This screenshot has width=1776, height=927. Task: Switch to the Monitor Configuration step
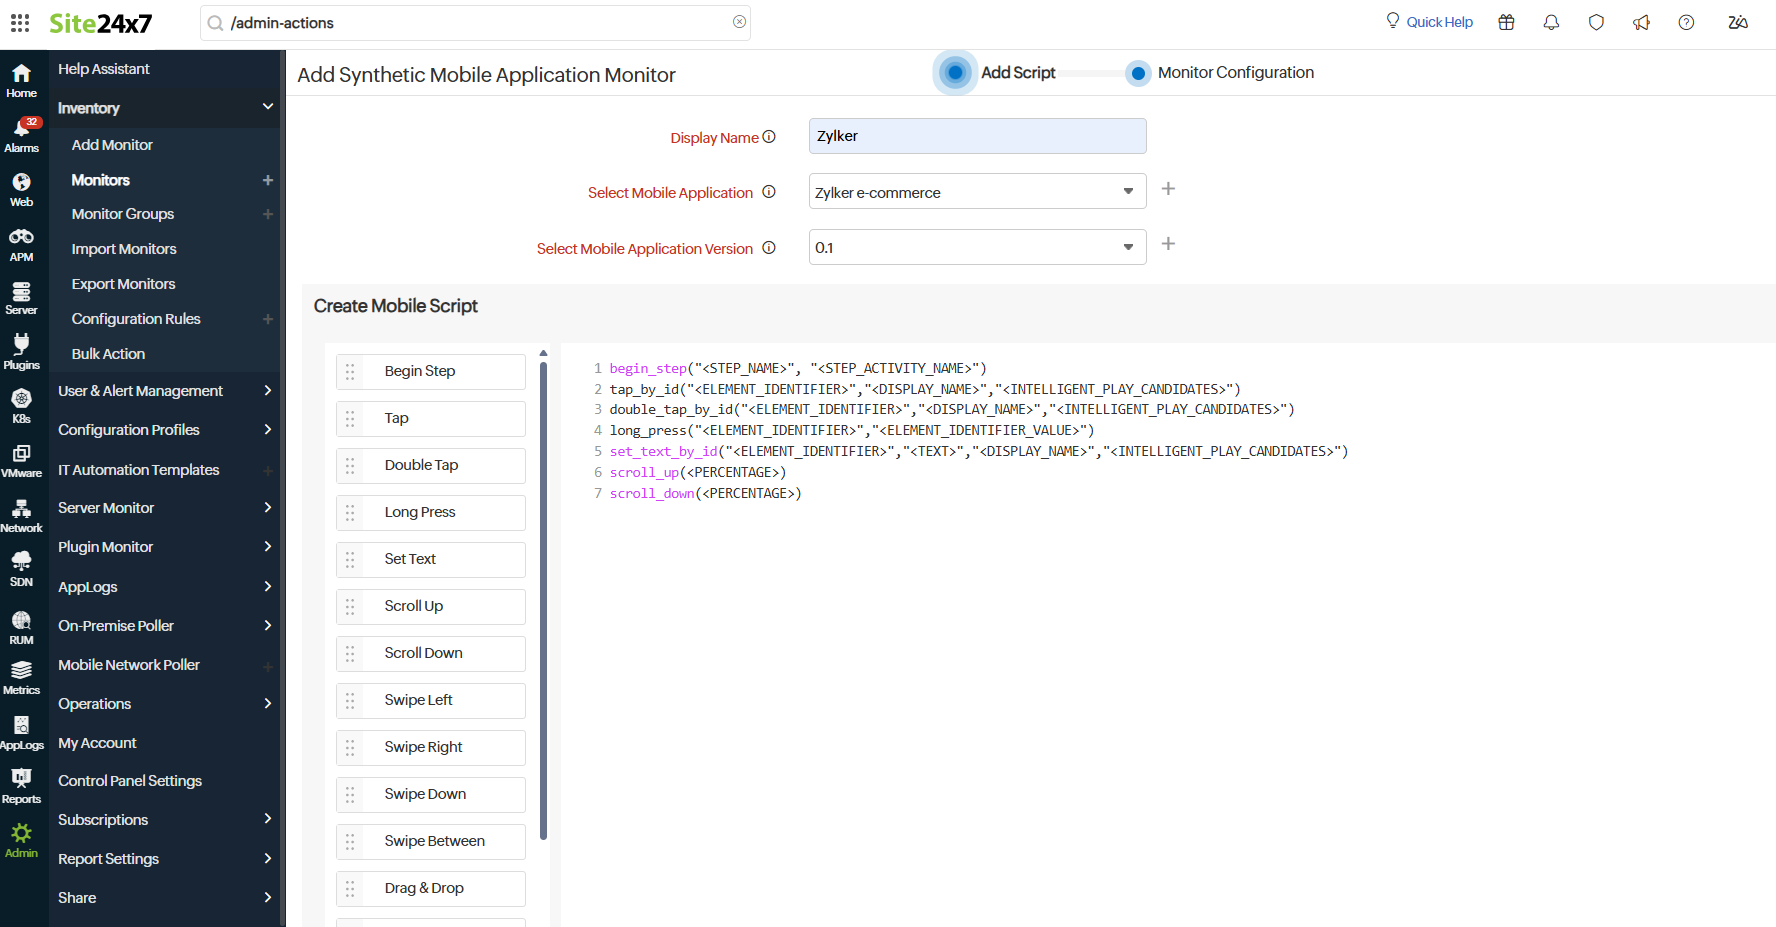(1138, 72)
